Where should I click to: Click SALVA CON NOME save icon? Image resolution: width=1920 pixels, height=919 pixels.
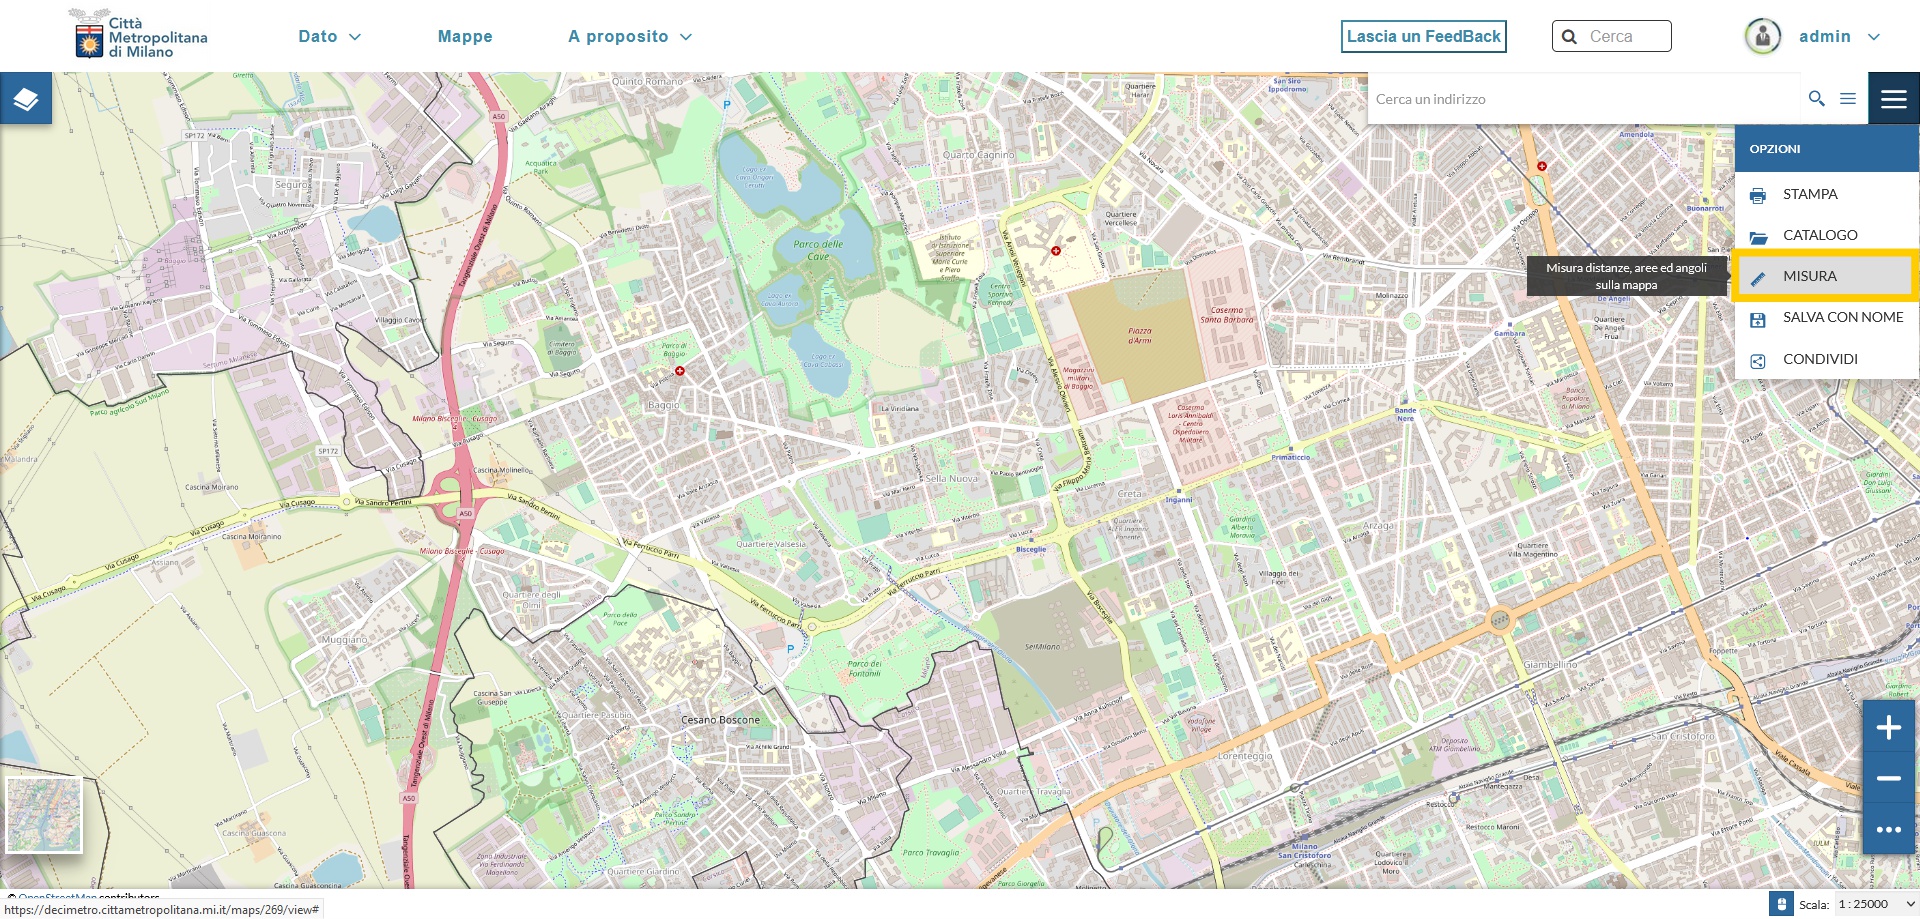[x=1758, y=319]
